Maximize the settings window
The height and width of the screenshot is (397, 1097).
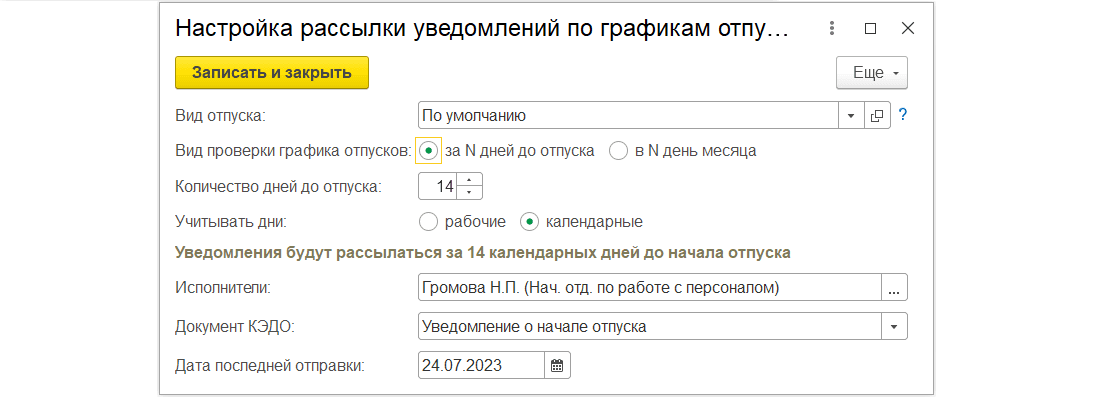tap(870, 29)
